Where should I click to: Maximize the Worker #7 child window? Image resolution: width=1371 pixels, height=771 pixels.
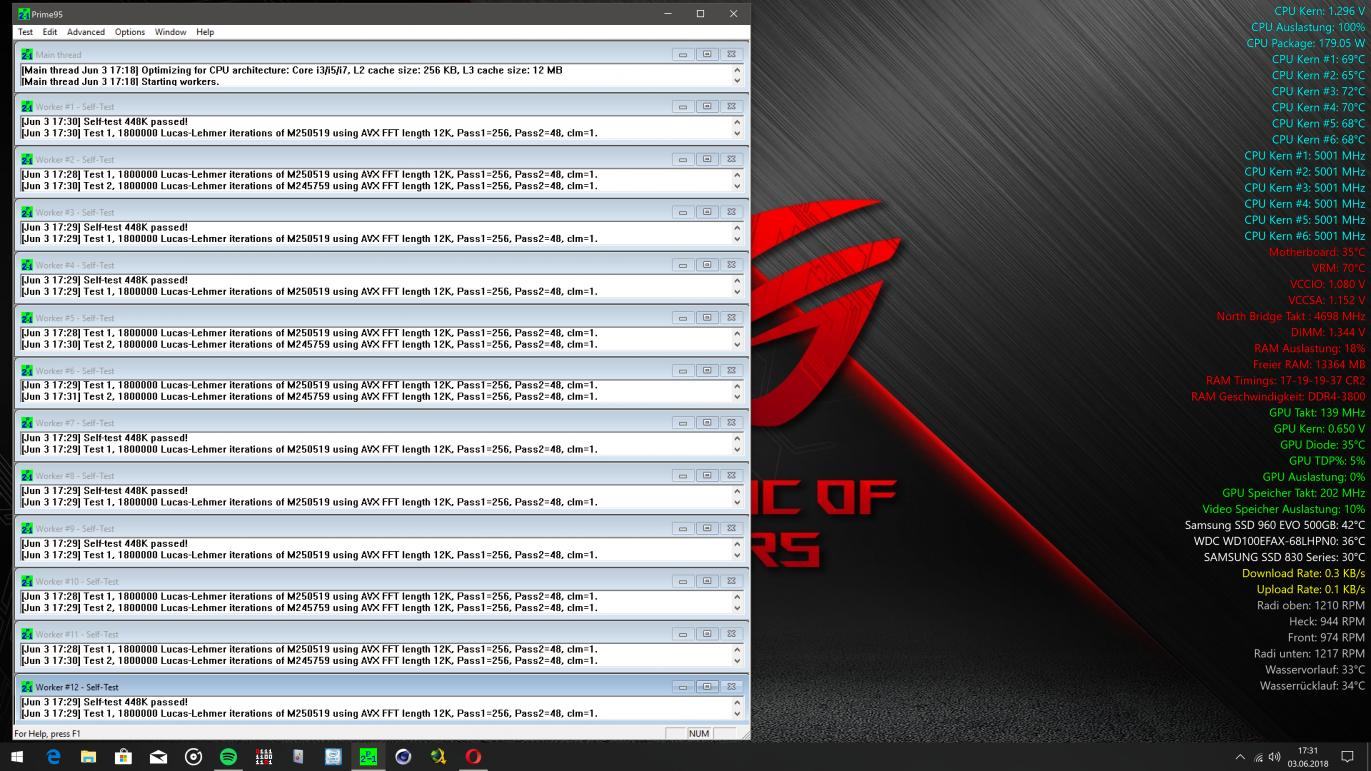coord(707,422)
